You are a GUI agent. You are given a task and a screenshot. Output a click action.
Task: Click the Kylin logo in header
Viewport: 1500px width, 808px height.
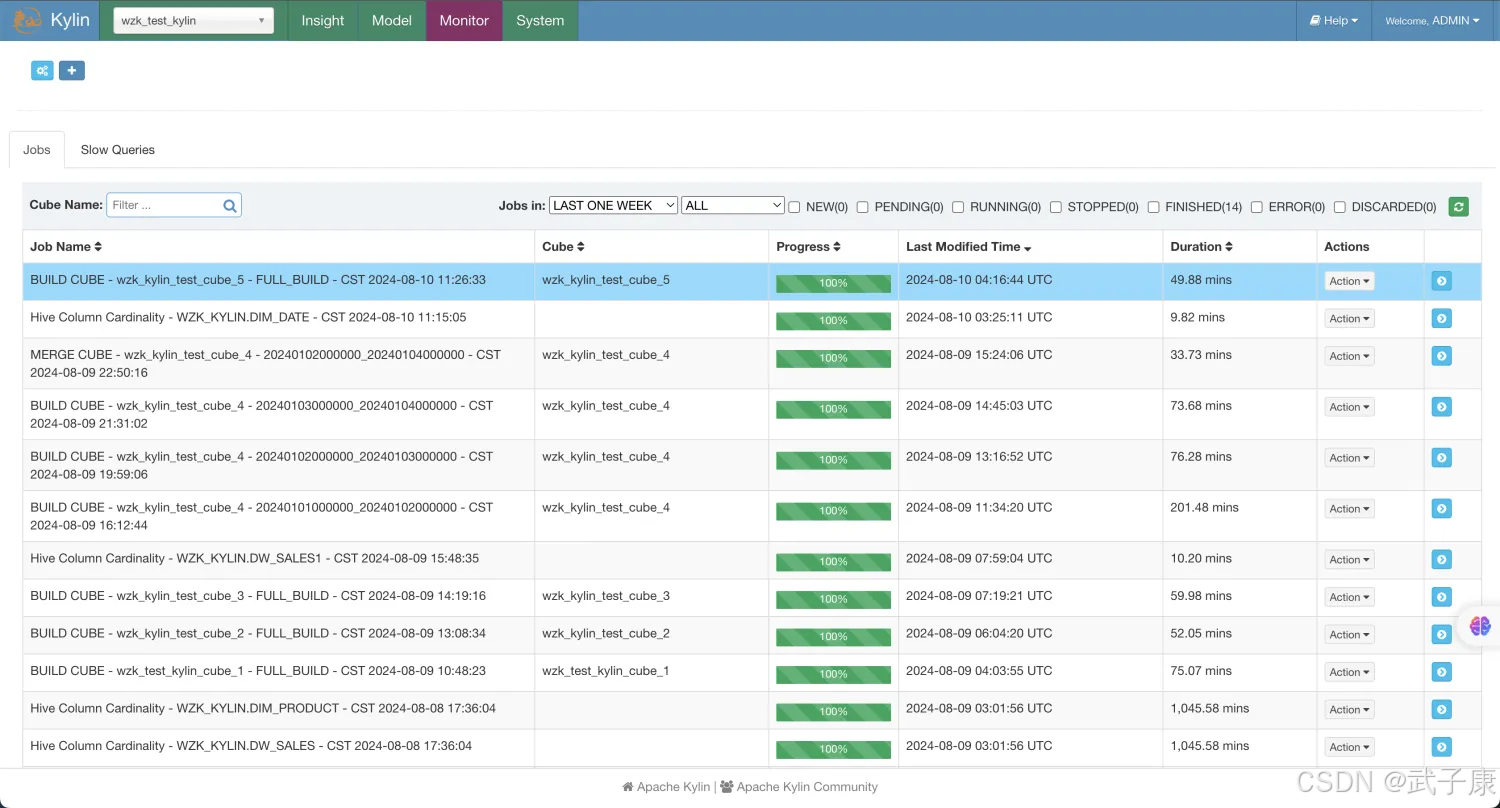coord(28,20)
